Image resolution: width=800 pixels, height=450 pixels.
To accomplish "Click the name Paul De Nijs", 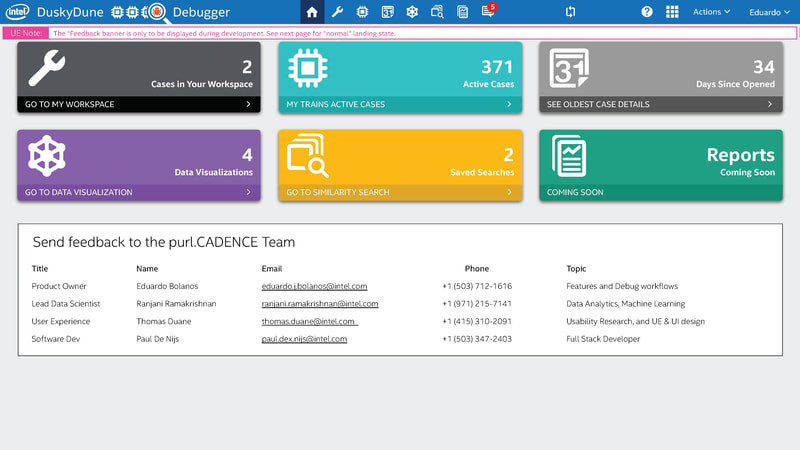I will [158, 339].
